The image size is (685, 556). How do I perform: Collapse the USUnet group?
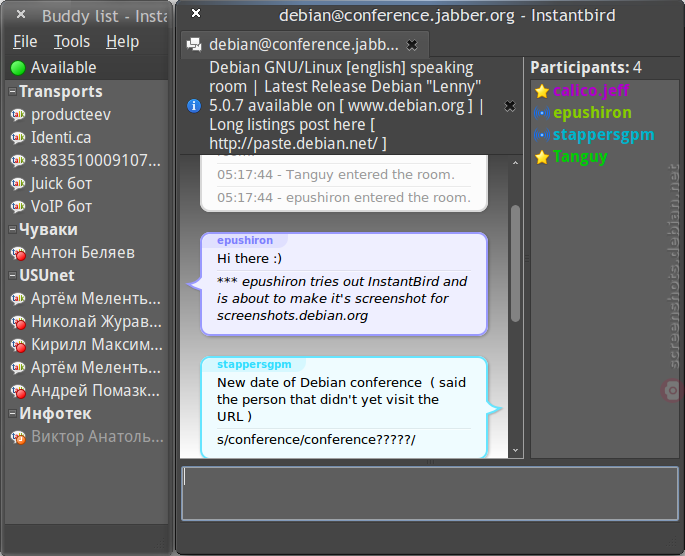13,276
